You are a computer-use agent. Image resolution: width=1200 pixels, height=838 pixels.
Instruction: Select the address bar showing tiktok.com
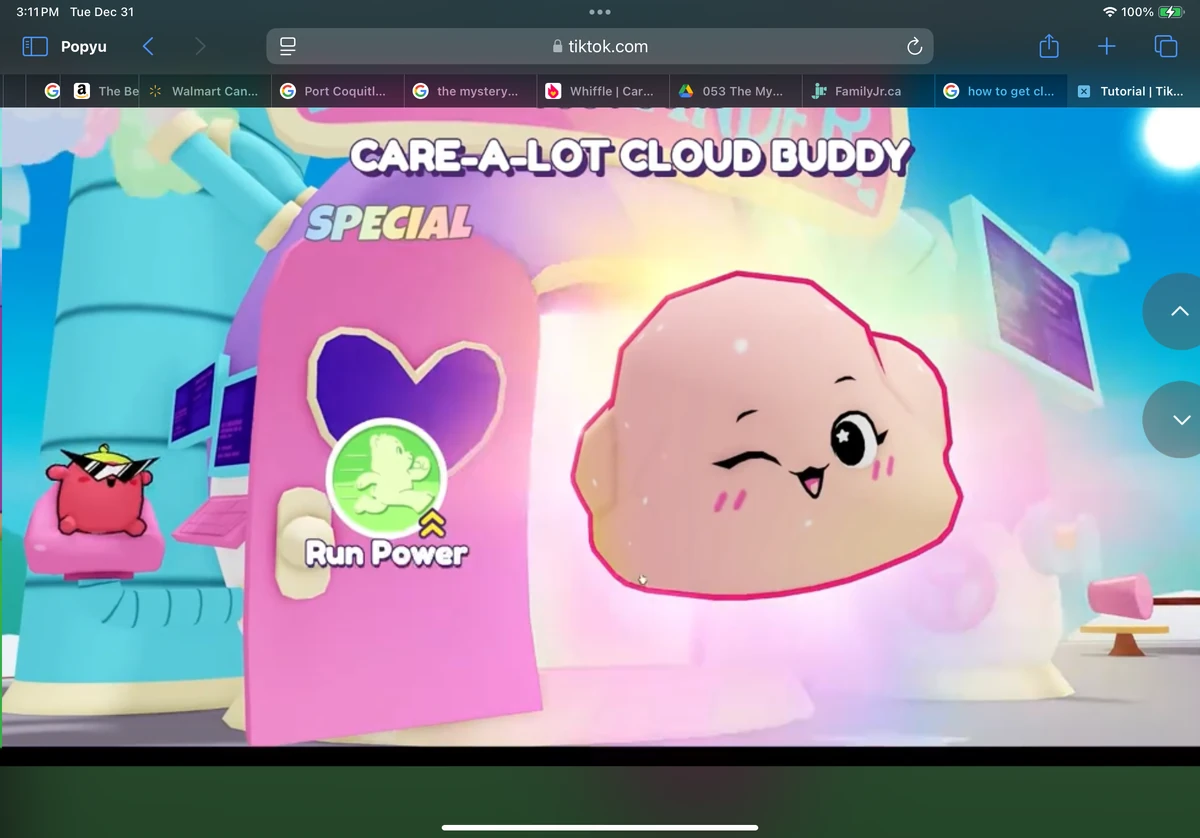pyautogui.click(x=648, y=46)
